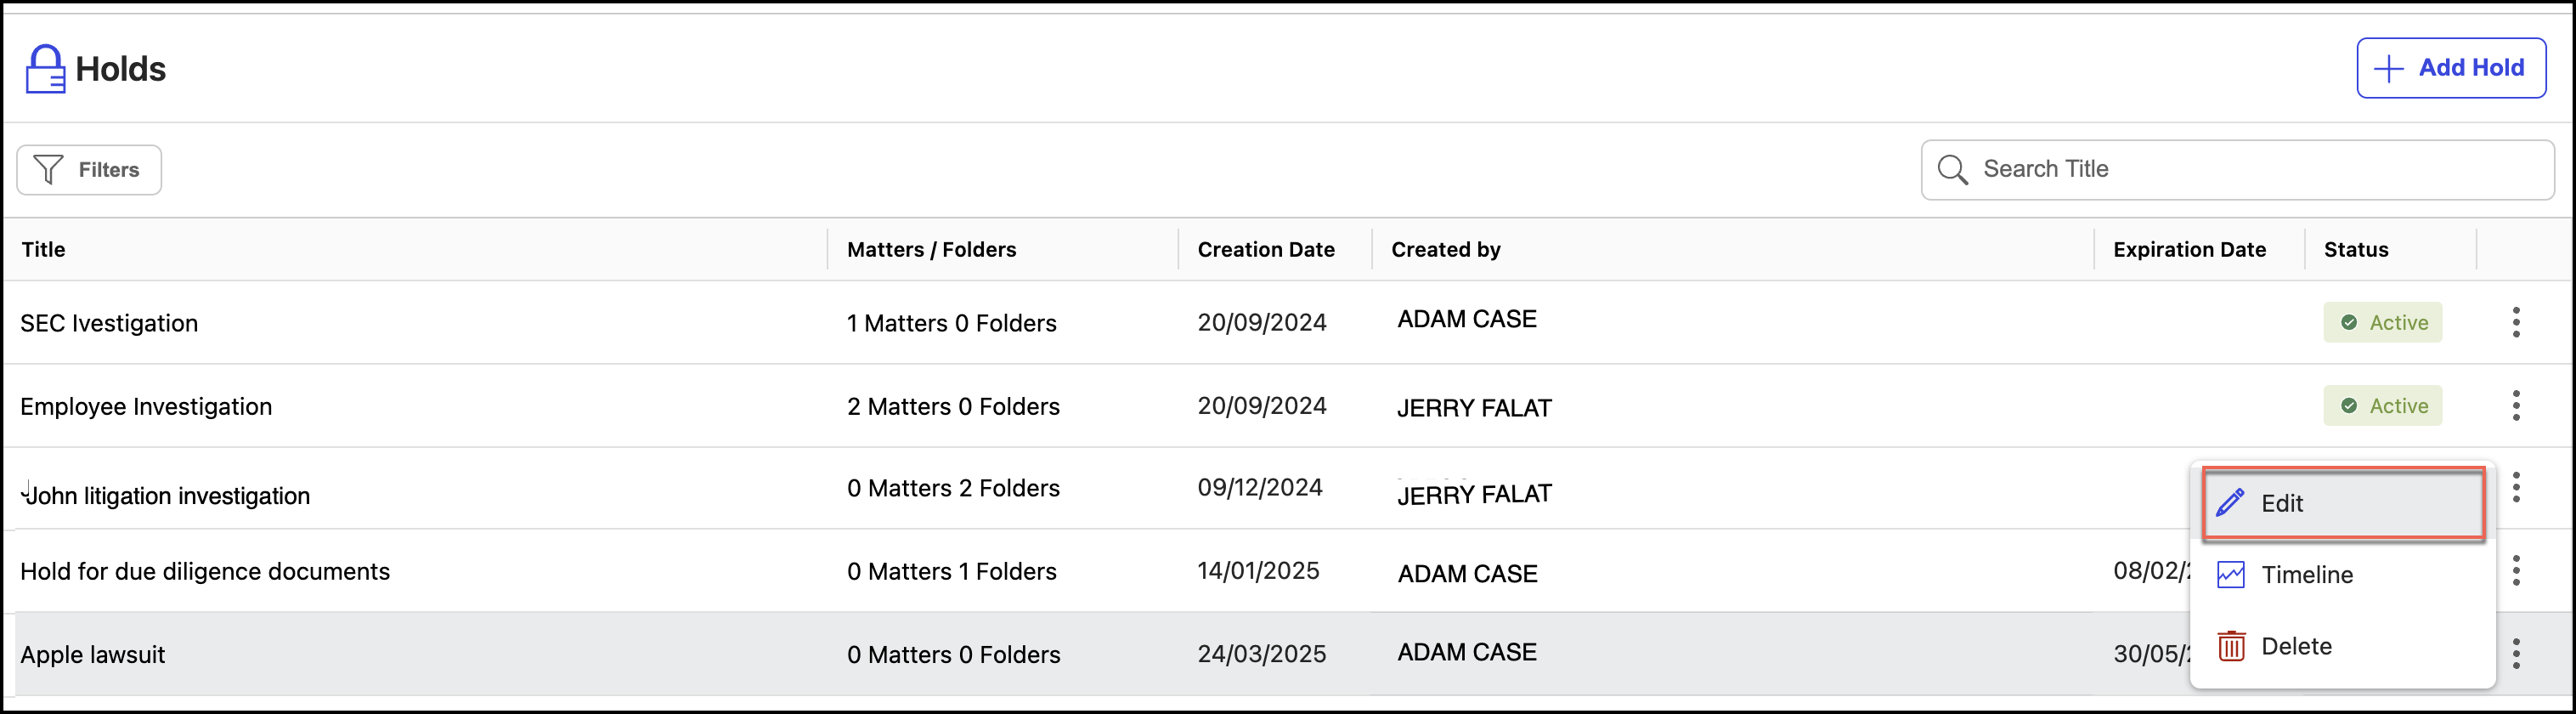Click the Holds lock icon
Viewport: 2576px width, 714px height.
tap(45, 69)
